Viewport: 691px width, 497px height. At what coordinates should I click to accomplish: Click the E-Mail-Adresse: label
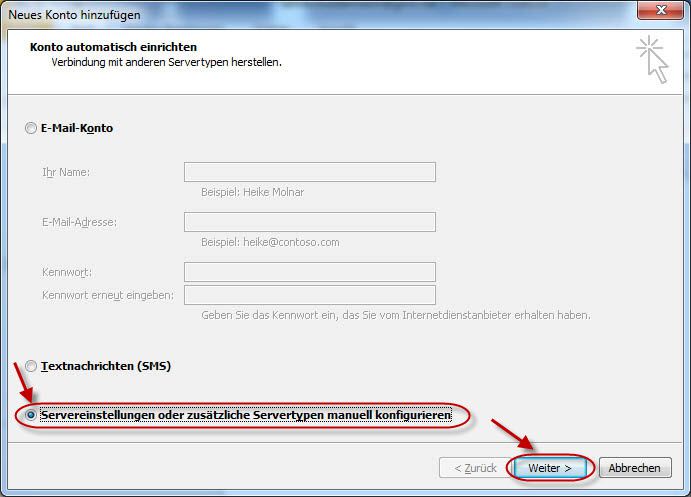(80, 222)
